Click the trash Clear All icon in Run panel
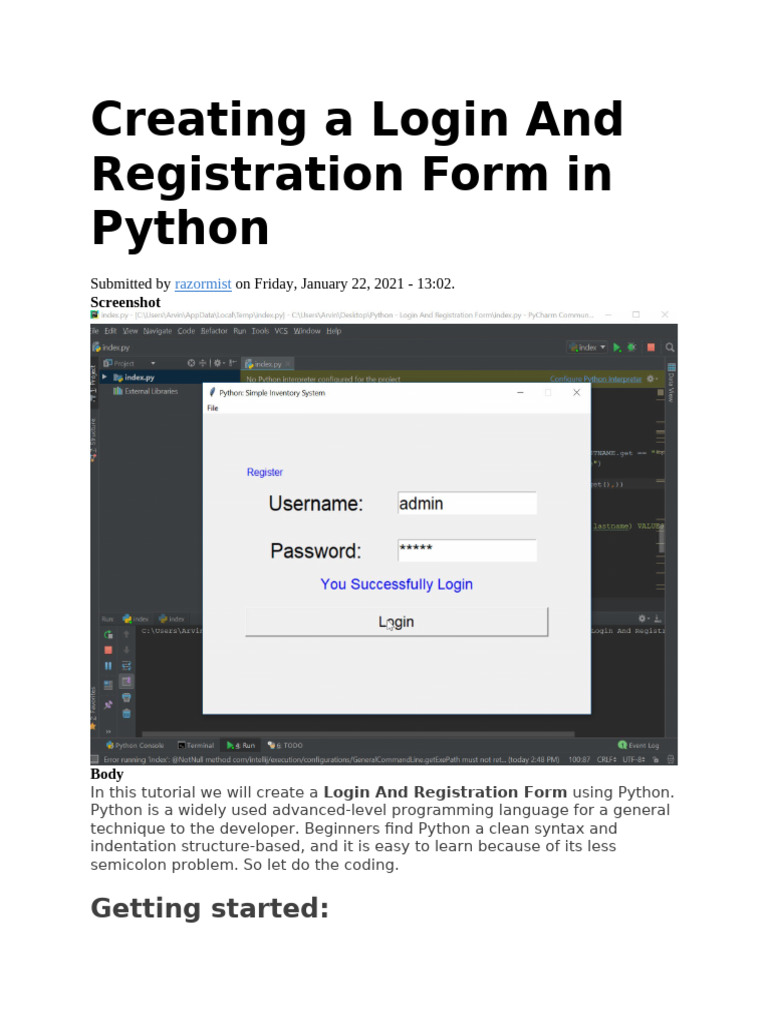This screenshot has height=1024, width=768. [127, 714]
